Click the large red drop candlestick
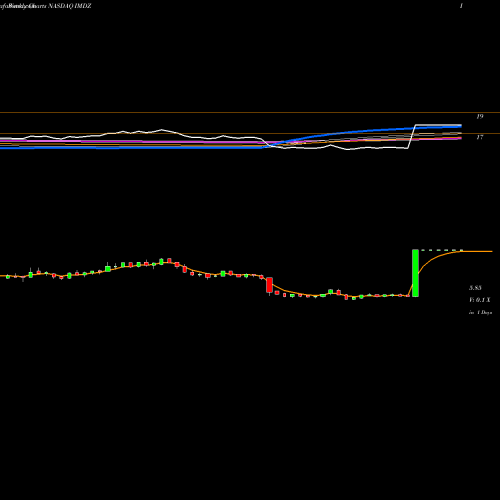500x500 pixels. [x=269, y=285]
